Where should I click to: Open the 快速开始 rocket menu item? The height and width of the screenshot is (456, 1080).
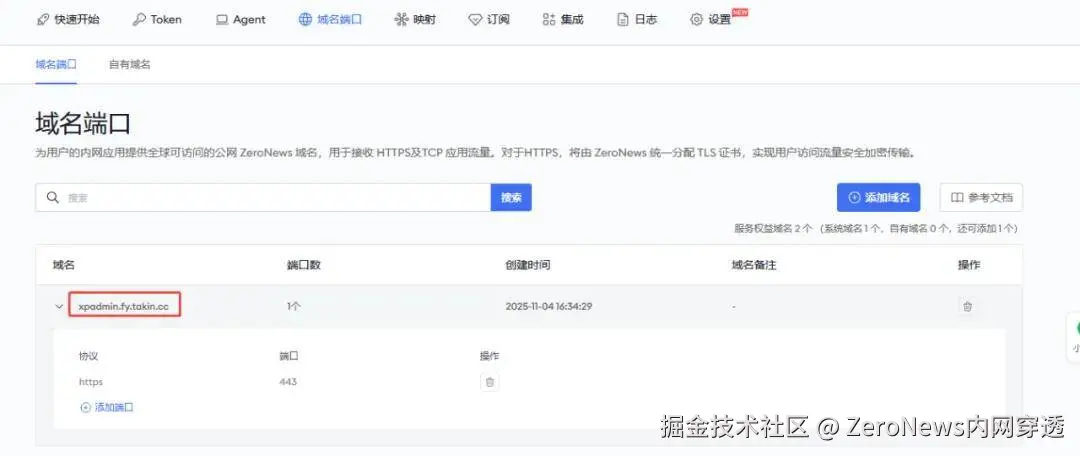(x=68, y=19)
